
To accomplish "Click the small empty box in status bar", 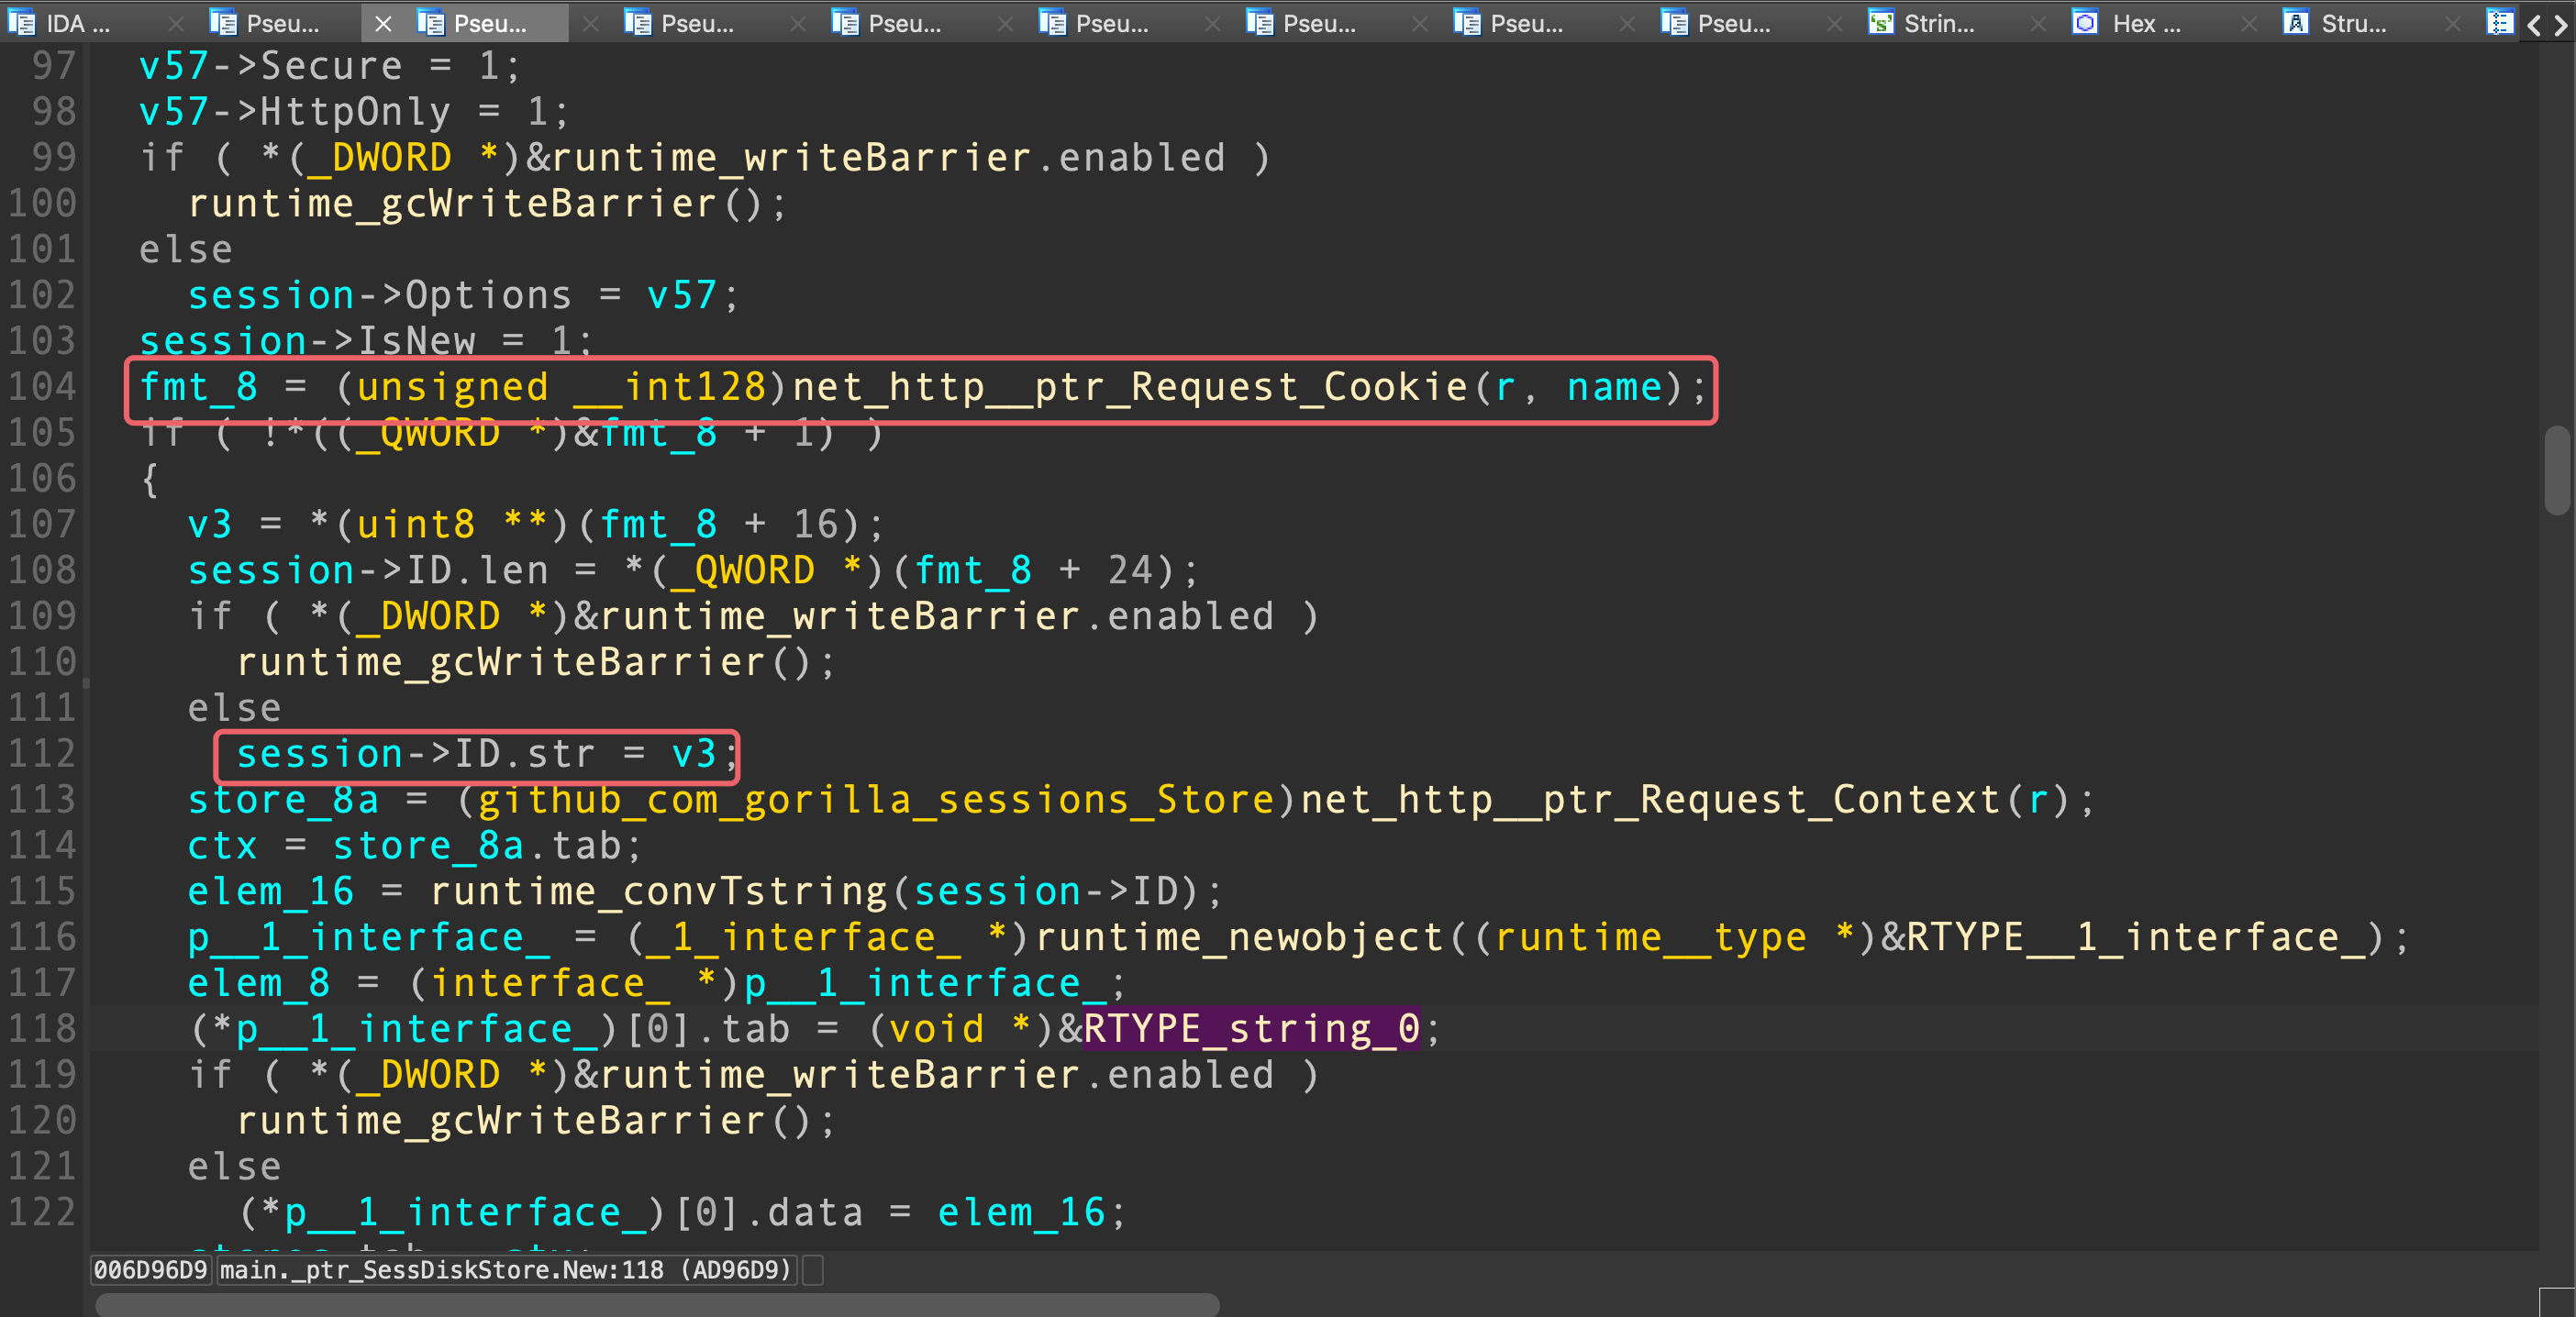I will 814,1270.
